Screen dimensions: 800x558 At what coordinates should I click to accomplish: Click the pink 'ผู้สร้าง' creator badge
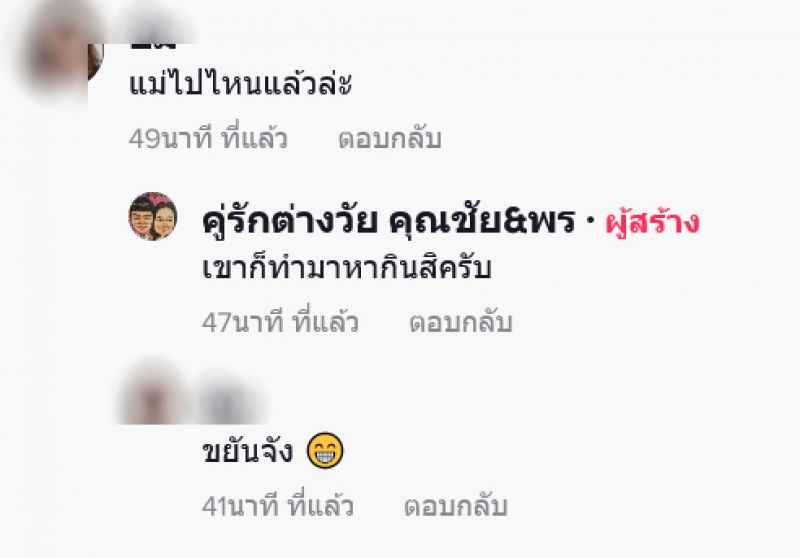652,222
